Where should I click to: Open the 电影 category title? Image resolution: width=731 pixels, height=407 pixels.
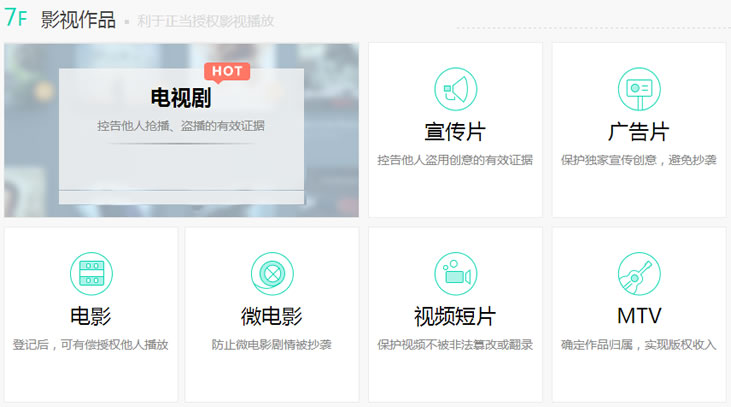coord(91,316)
